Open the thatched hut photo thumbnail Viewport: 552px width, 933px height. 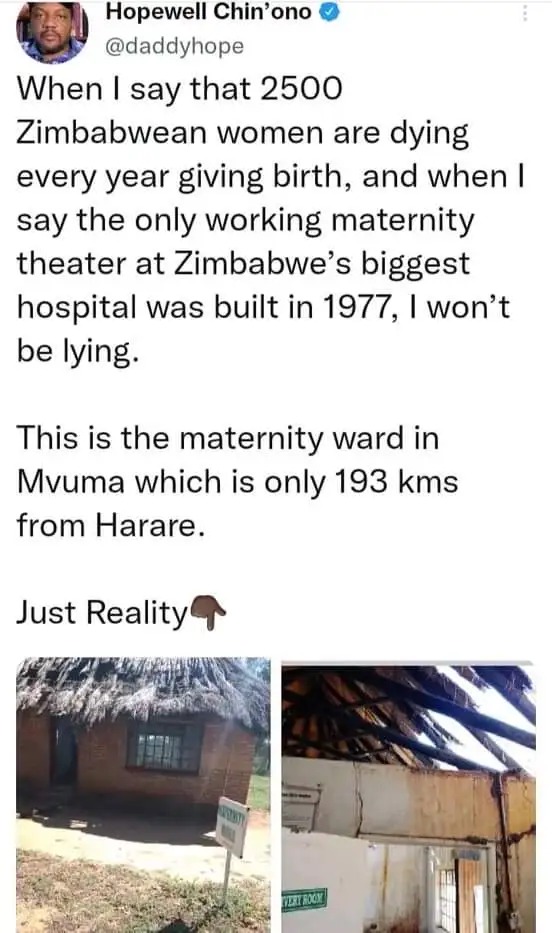[143, 795]
